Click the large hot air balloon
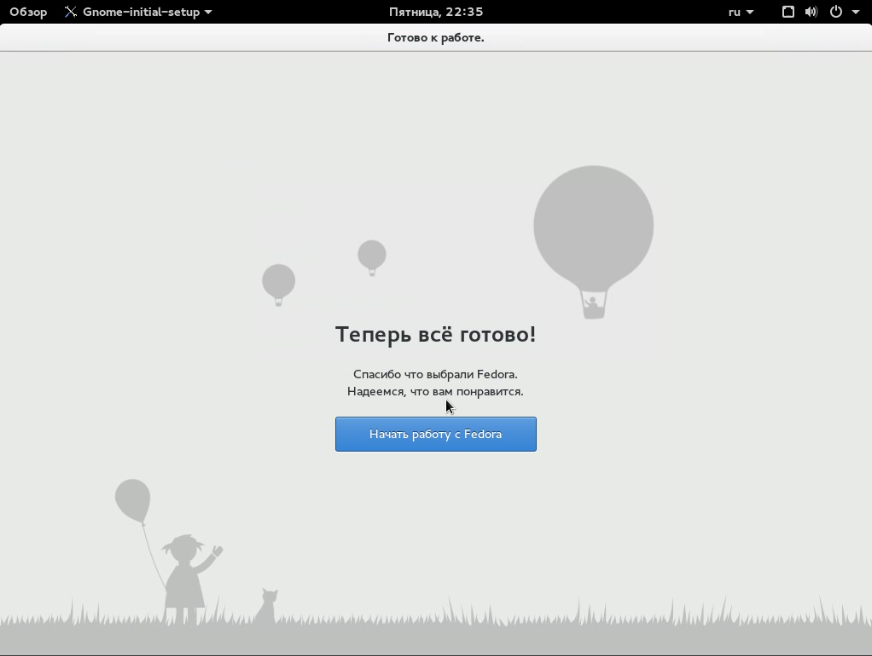This screenshot has width=872, height=656. tap(593, 228)
